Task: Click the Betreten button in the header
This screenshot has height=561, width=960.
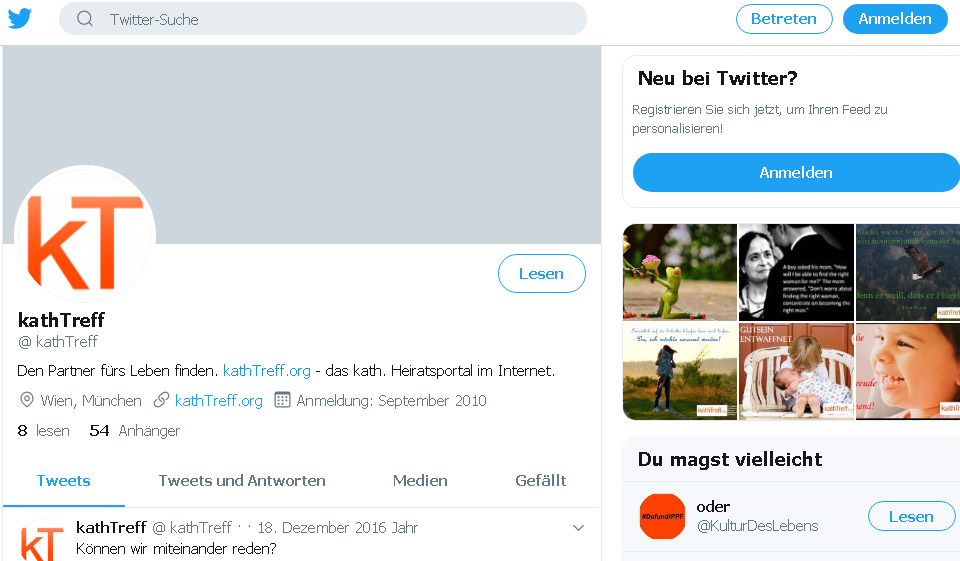Action: 784,19
